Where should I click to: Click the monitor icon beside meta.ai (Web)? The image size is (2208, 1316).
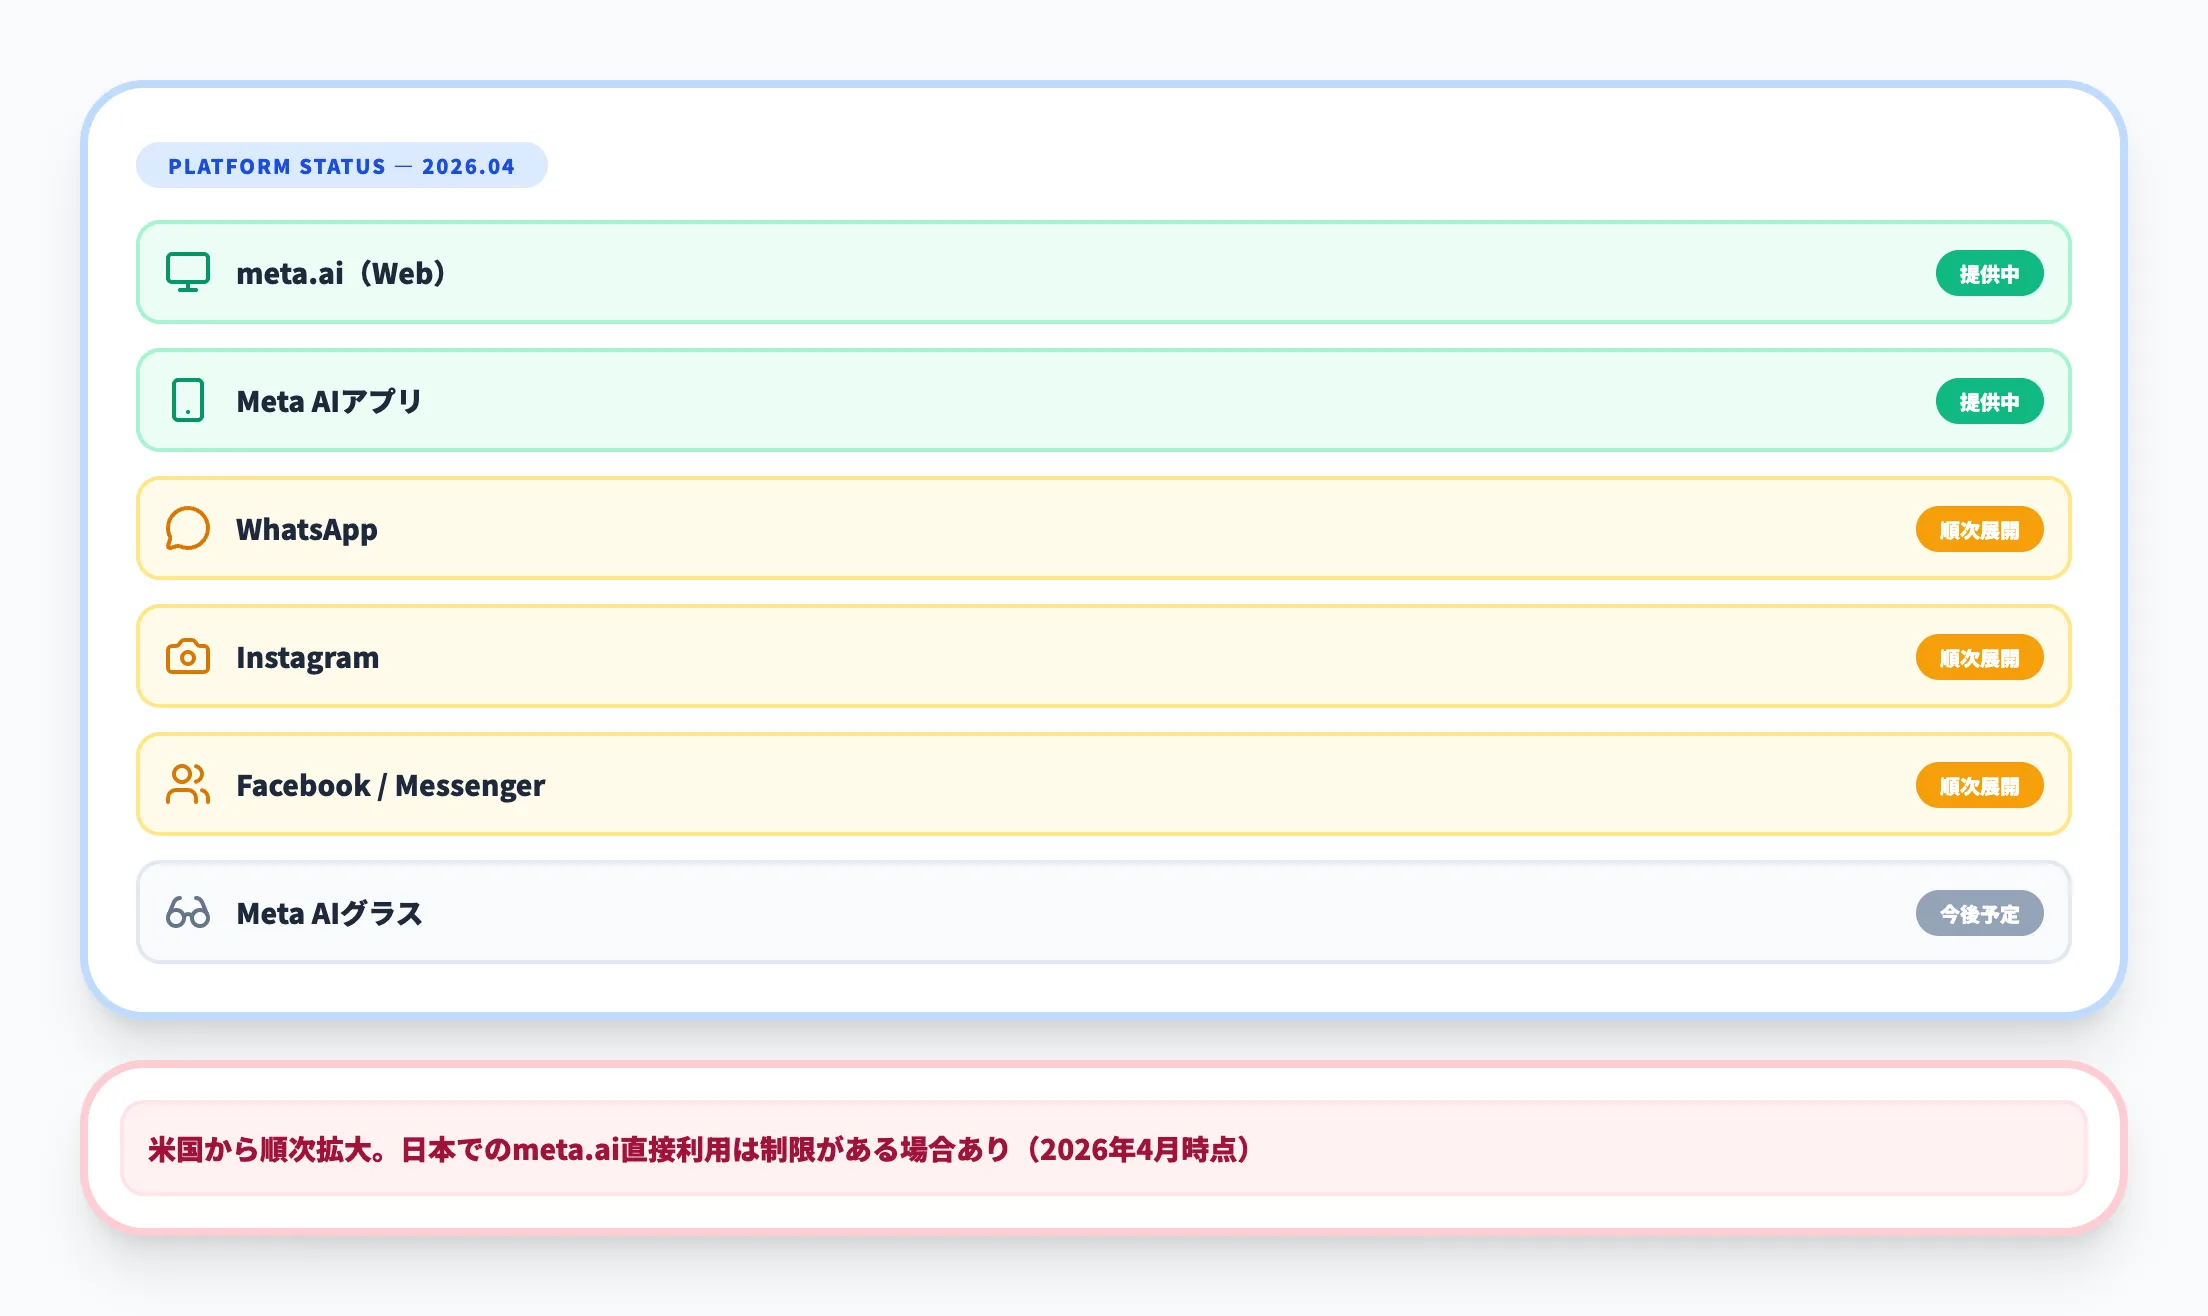click(188, 272)
